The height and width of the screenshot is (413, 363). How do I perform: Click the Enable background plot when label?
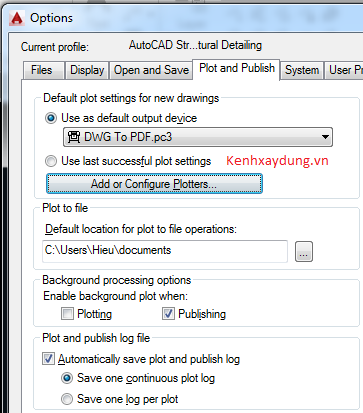[x=115, y=296]
